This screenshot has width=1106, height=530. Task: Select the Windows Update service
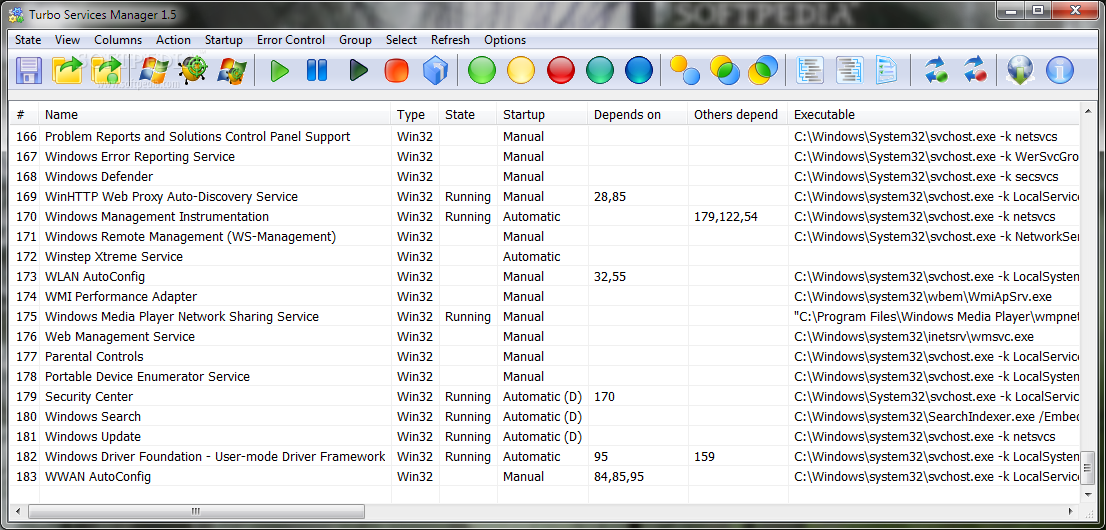pyautogui.click(x=545, y=437)
